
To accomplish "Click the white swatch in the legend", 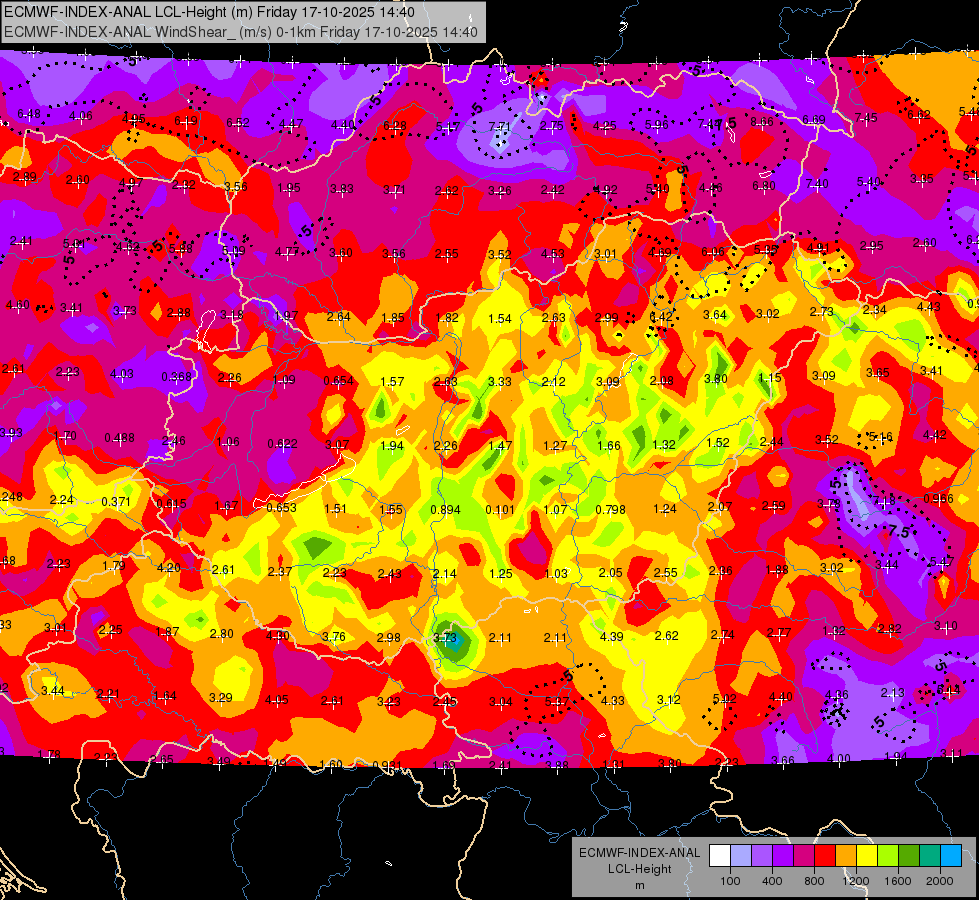I will (720, 856).
